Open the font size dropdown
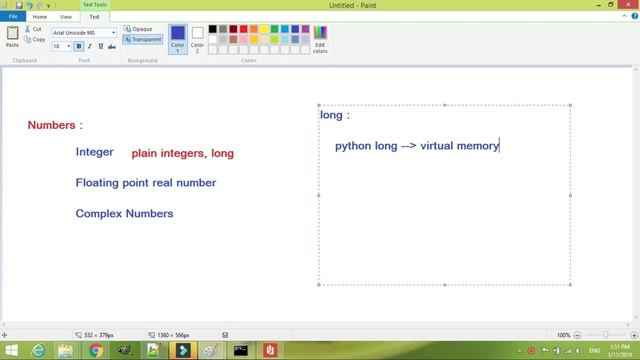Image resolution: width=640 pixels, height=360 pixels. click(68, 46)
